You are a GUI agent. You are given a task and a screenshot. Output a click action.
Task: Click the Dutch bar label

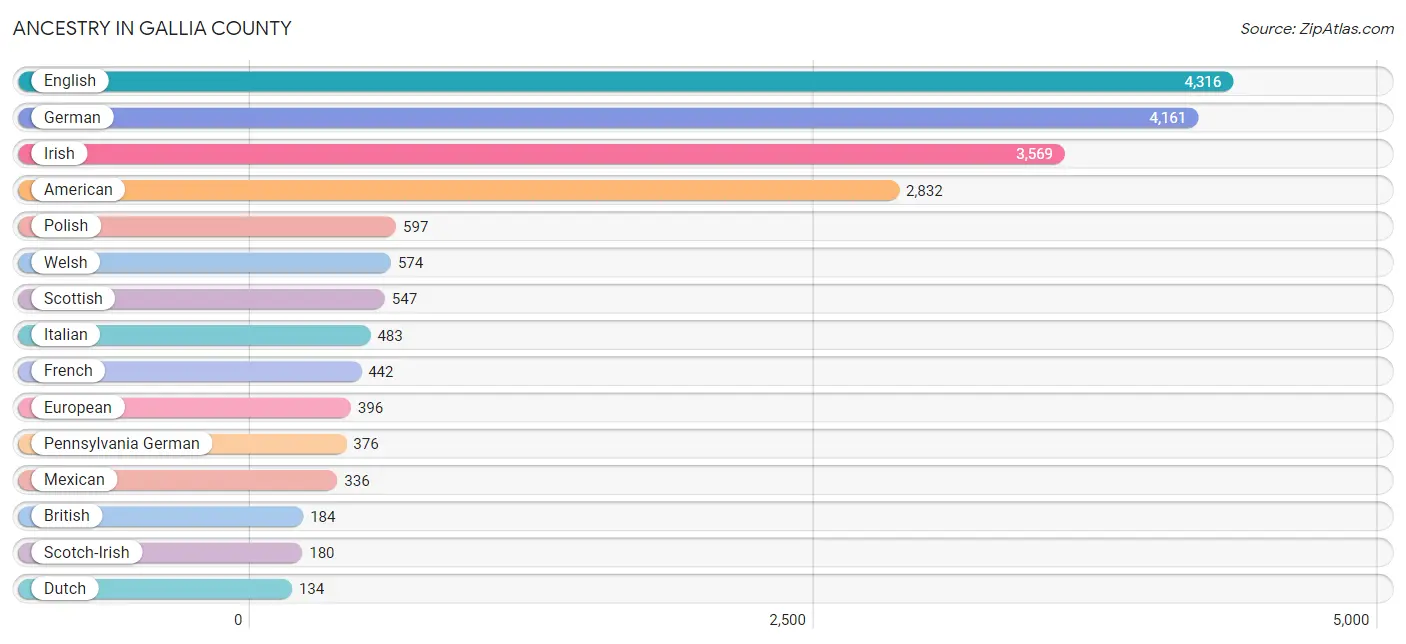point(65,588)
